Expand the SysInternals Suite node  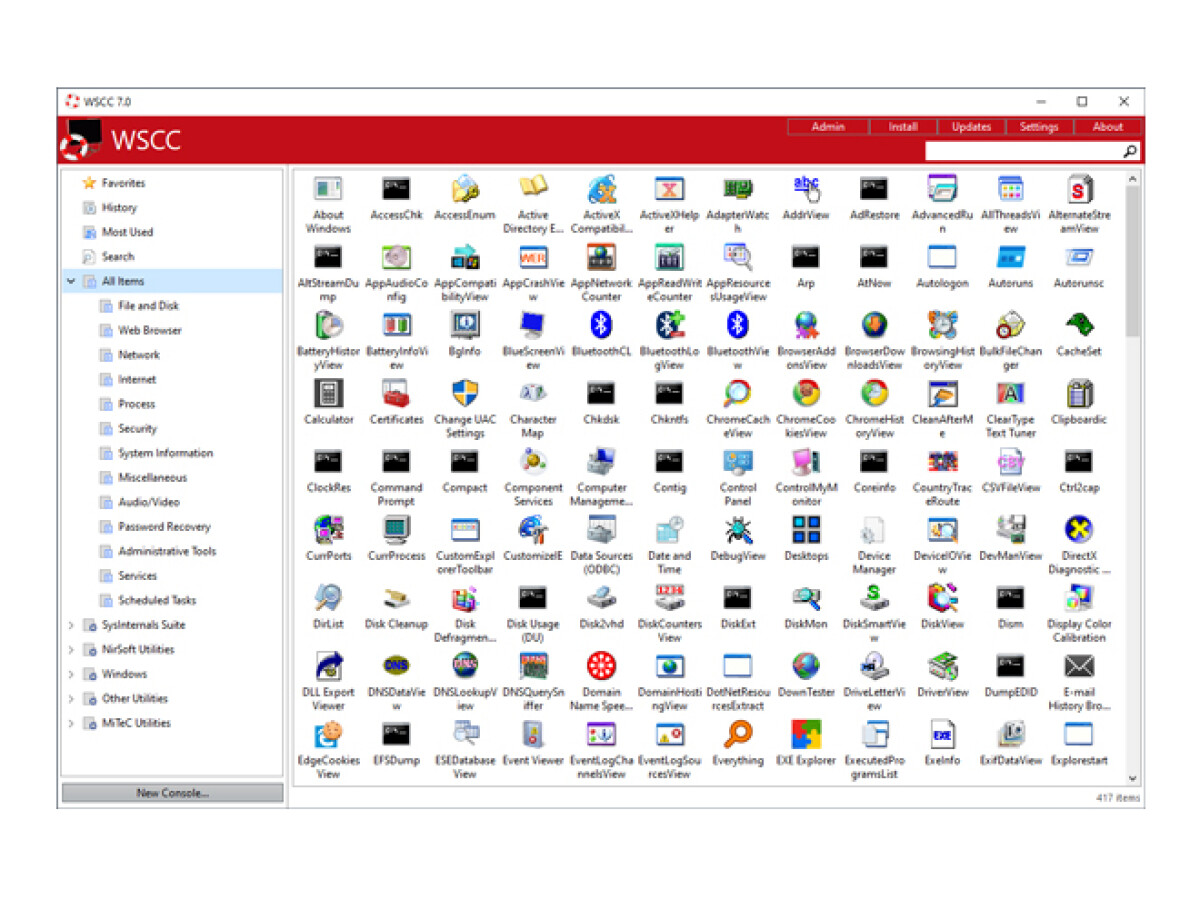coord(71,625)
